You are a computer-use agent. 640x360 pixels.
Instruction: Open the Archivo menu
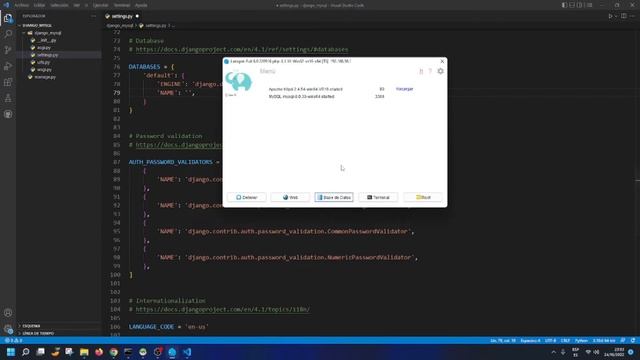pos(21,5)
